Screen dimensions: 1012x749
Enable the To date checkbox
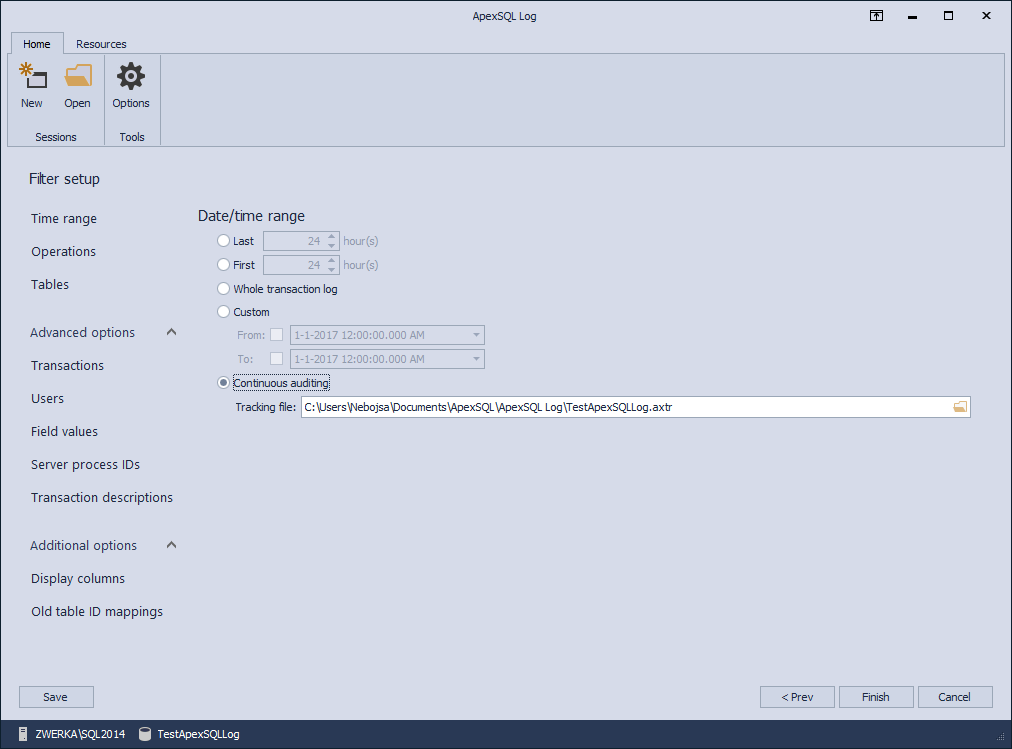click(276, 359)
